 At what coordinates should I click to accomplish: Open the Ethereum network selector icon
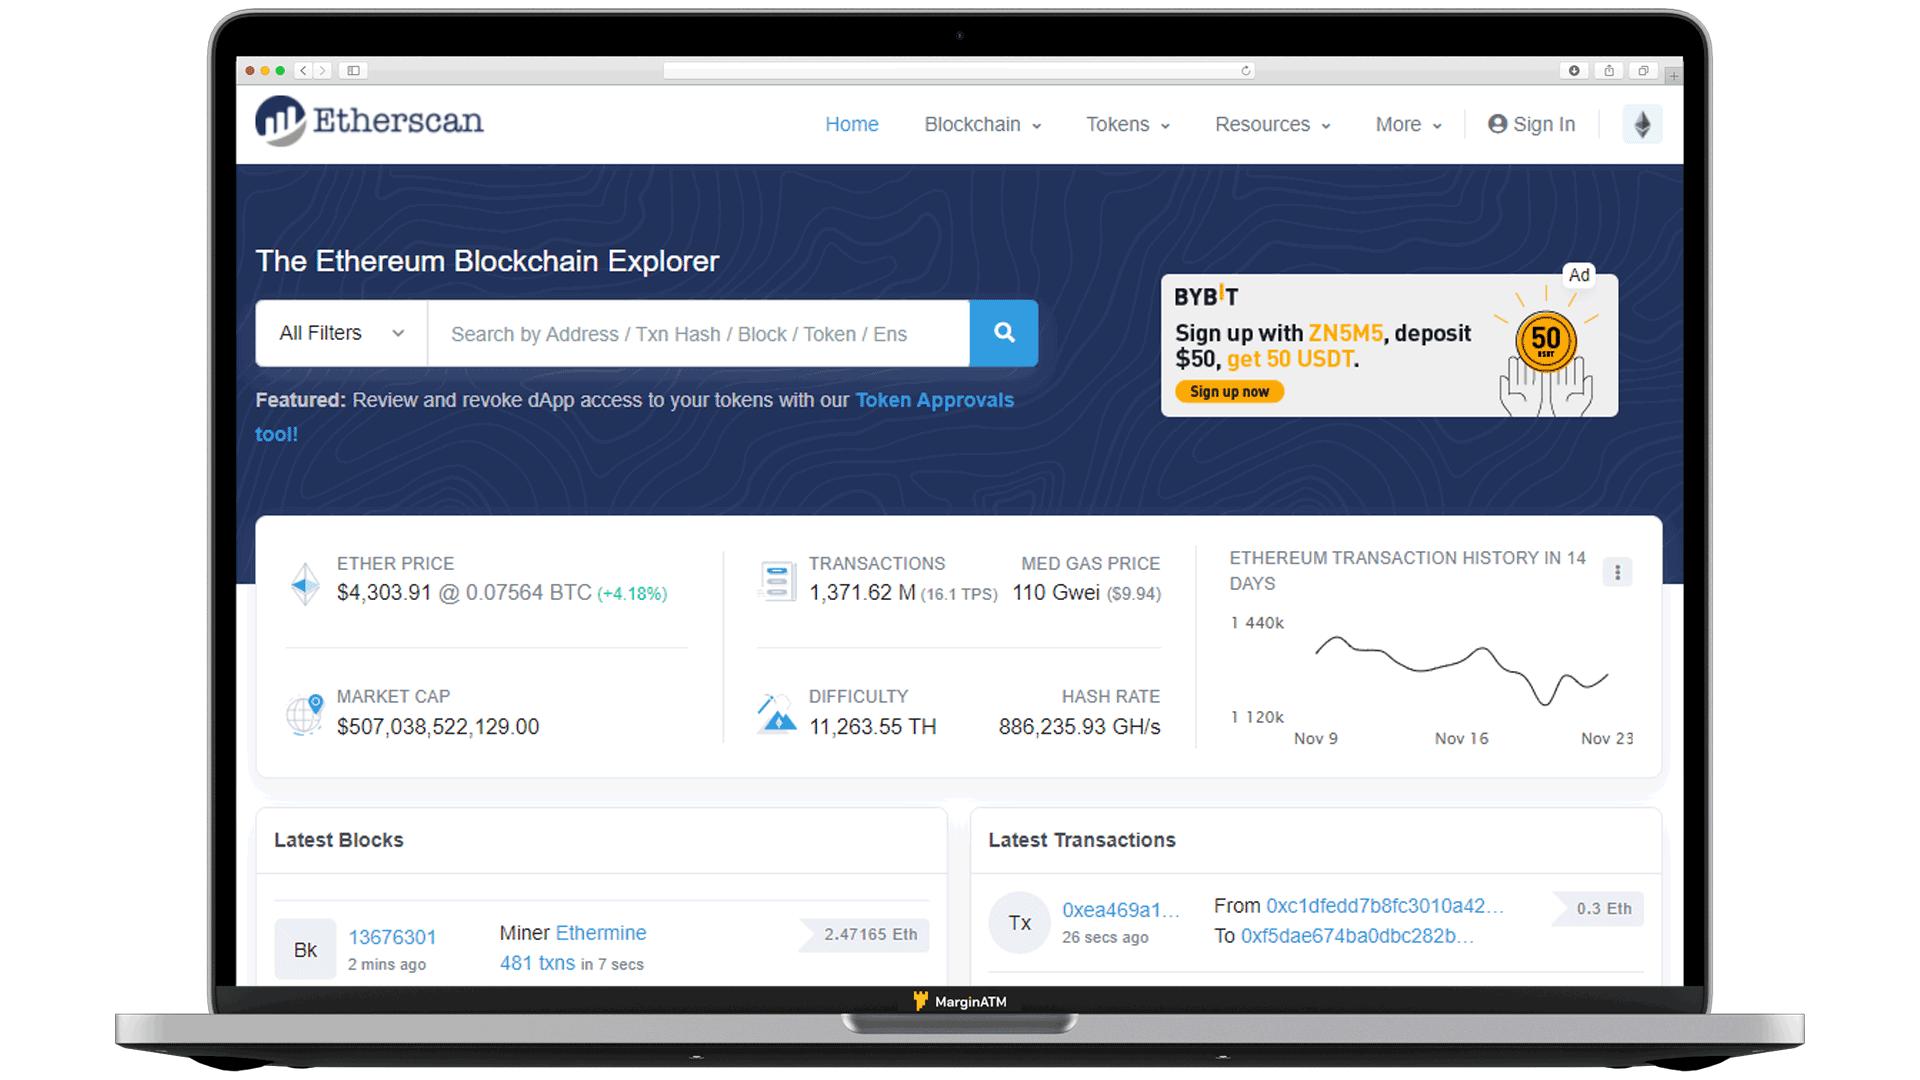[1642, 125]
